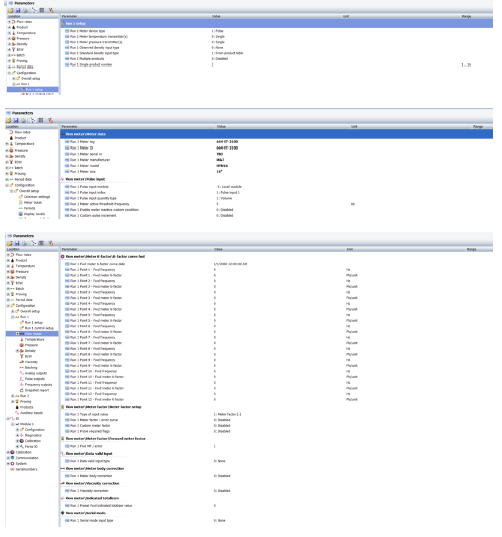Select the Batching item under Run 1
The height and width of the screenshot is (537, 502).
pos(31,367)
